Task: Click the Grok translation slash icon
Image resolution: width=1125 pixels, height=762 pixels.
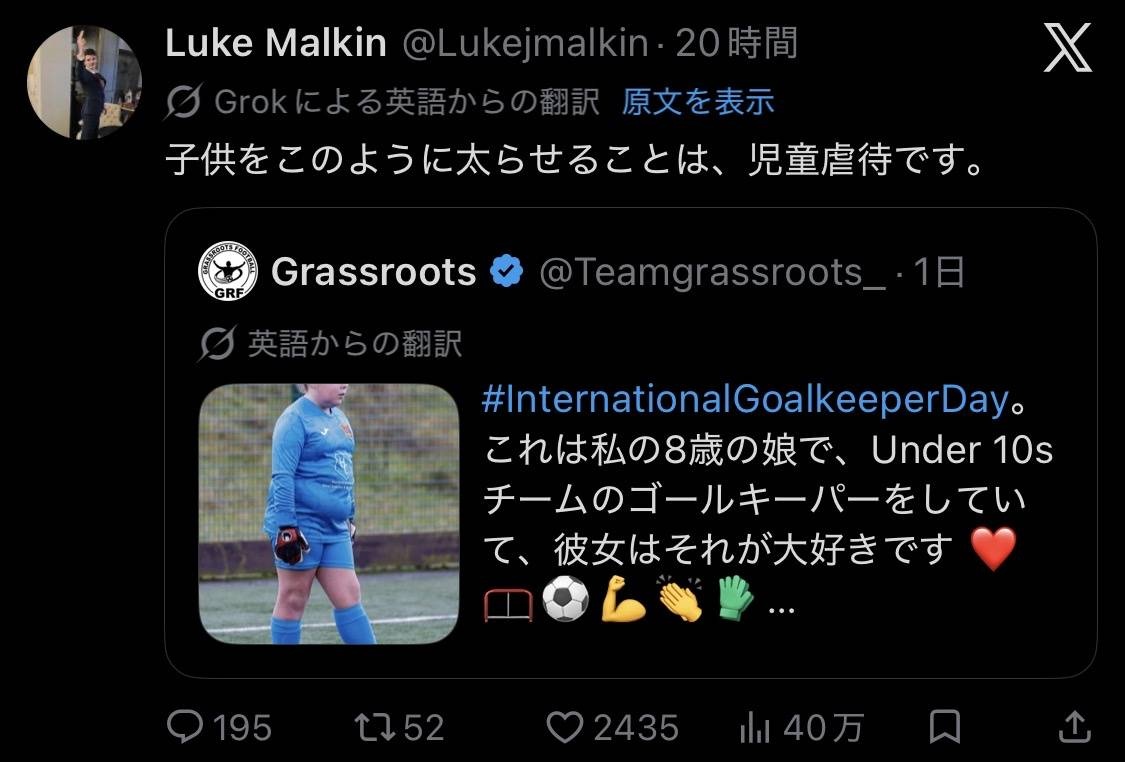Action: pos(185,101)
